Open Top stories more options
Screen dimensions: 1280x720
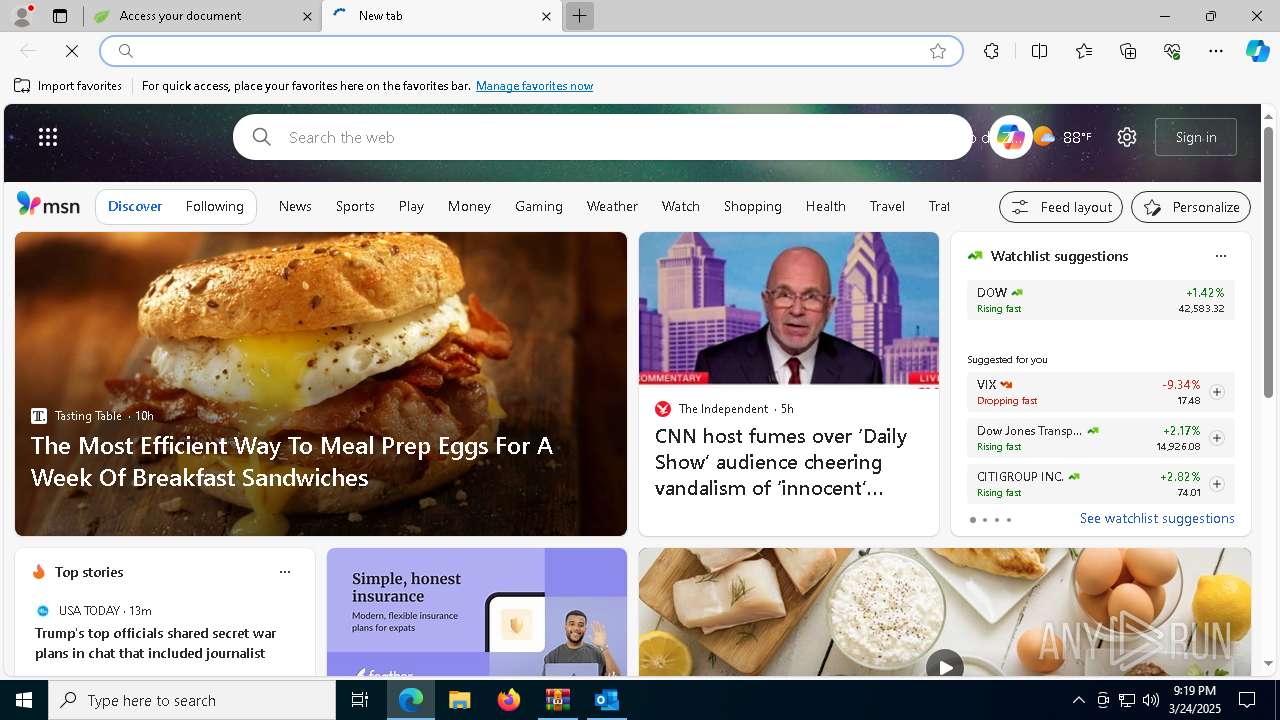(x=285, y=572)
